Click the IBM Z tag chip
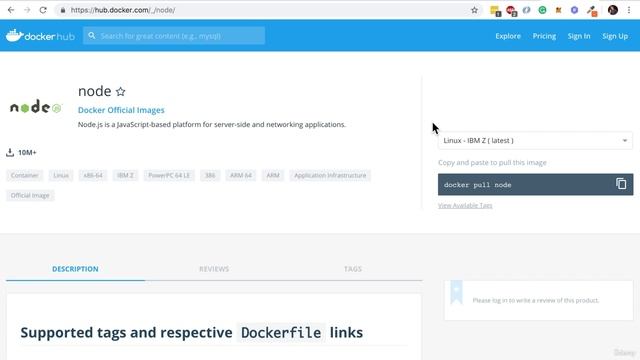The height and width of the screenshot is (360, 640). pos(125,176)
